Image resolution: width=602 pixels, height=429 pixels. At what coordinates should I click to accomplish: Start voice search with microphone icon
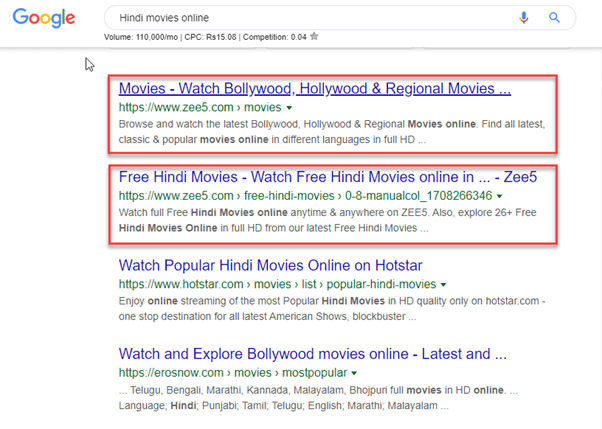pos(524,18)
